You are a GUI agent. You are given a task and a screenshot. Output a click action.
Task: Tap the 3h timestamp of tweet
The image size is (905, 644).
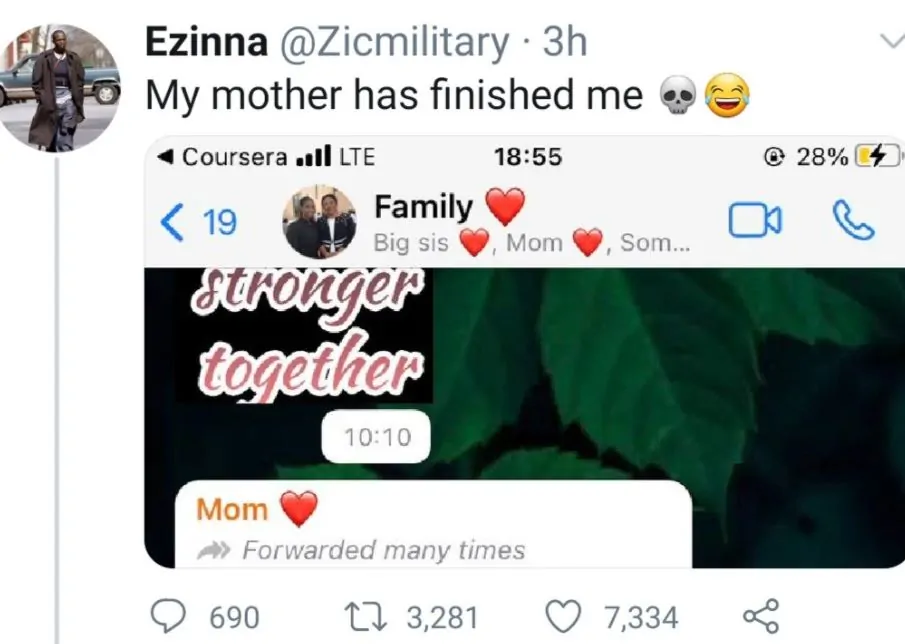pos(565,42)
